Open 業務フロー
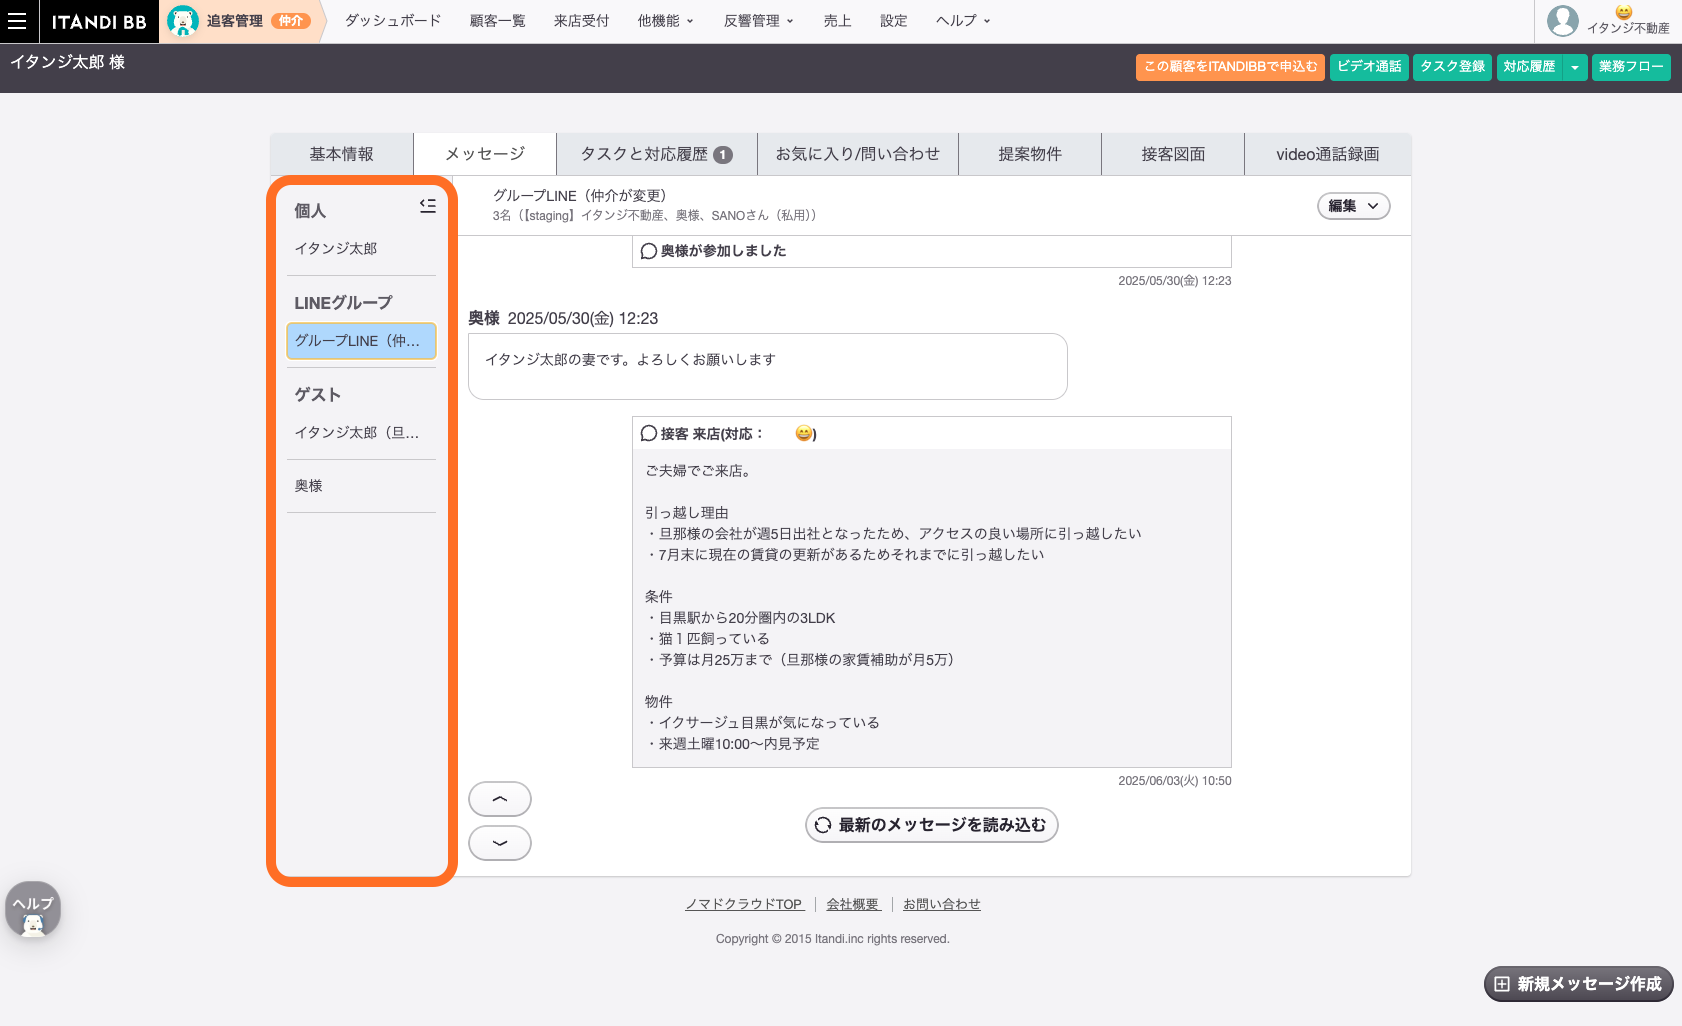 coord(1631,67)
